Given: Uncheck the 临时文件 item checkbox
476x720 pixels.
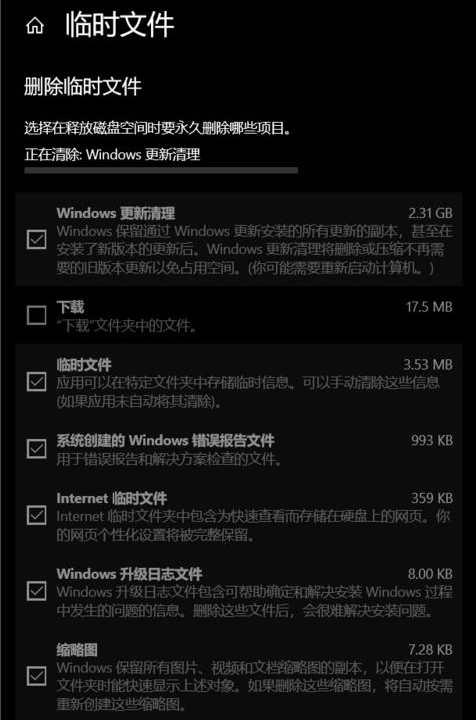Looking at the screenshot, I should coord(37,382).
